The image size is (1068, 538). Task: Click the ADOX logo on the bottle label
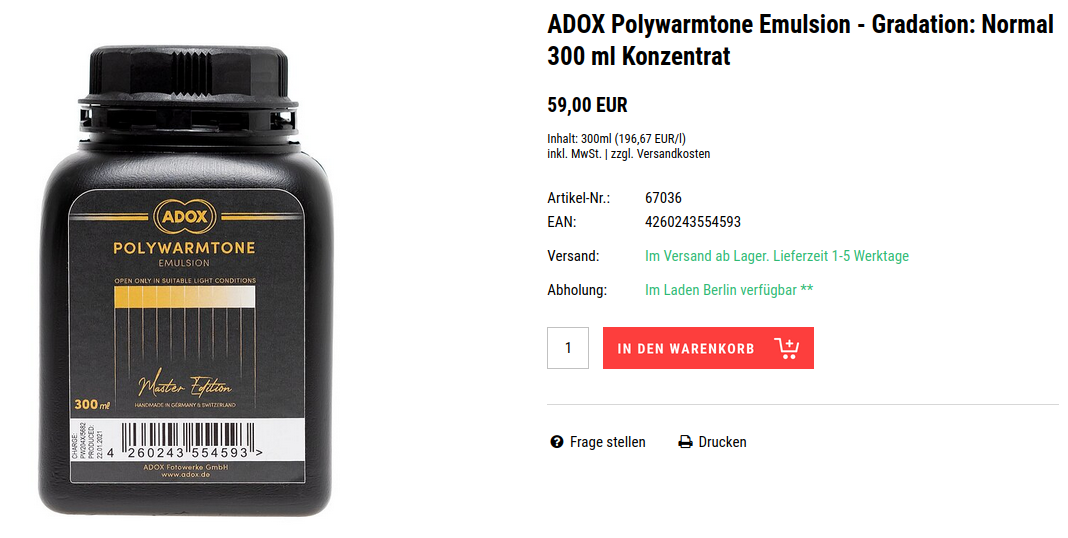pyautogui.click(x=185, y=217)
